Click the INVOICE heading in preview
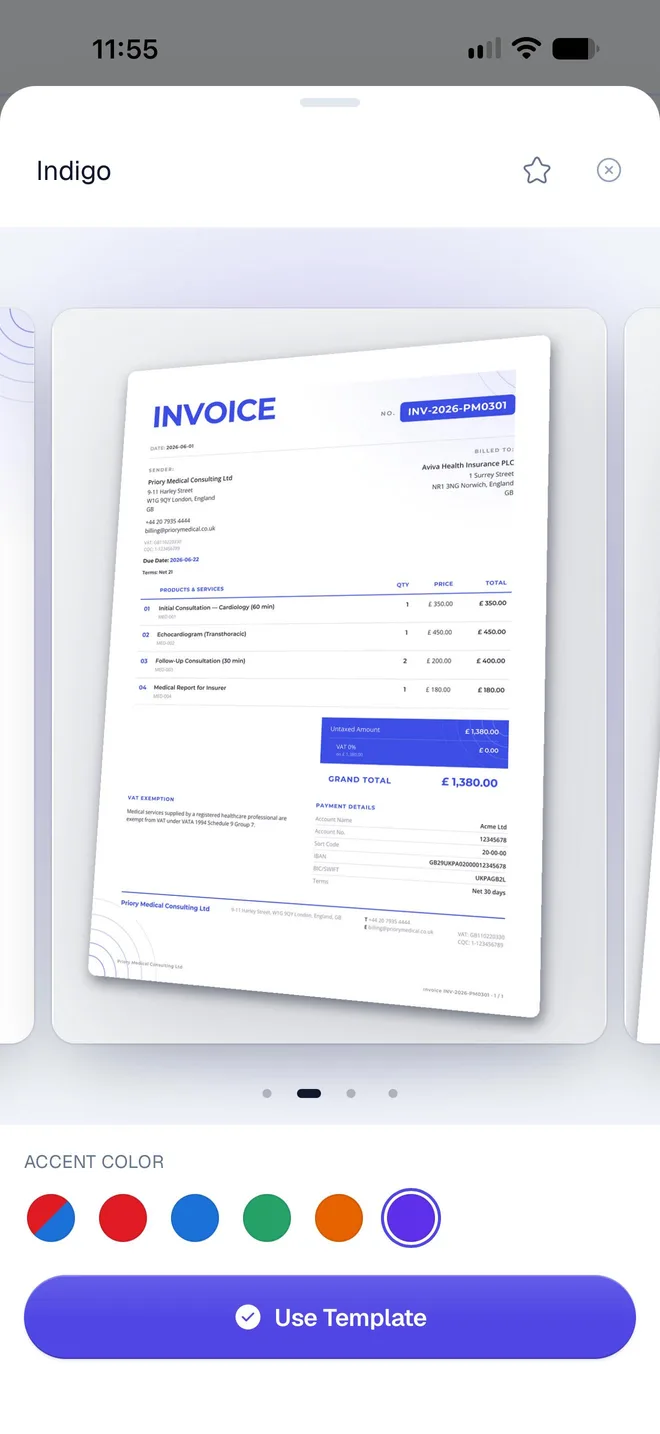 (214, 412)
